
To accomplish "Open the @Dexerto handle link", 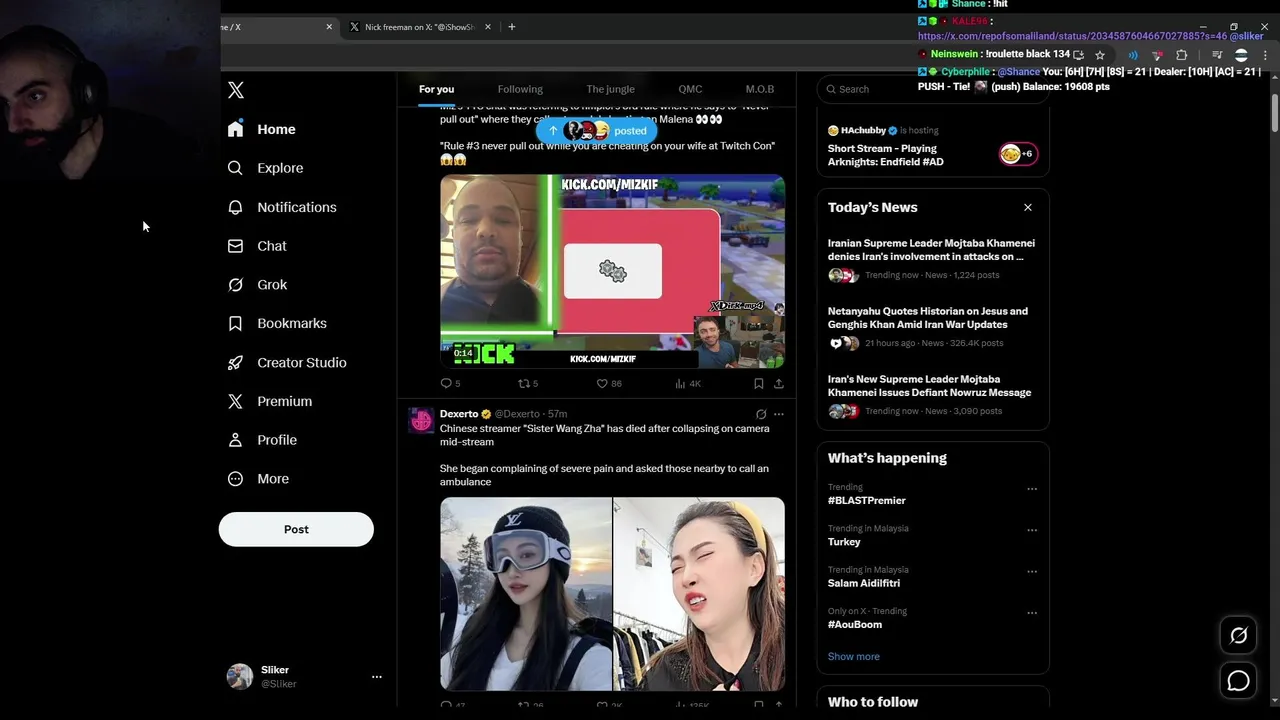I will click(x=517, y=414).
